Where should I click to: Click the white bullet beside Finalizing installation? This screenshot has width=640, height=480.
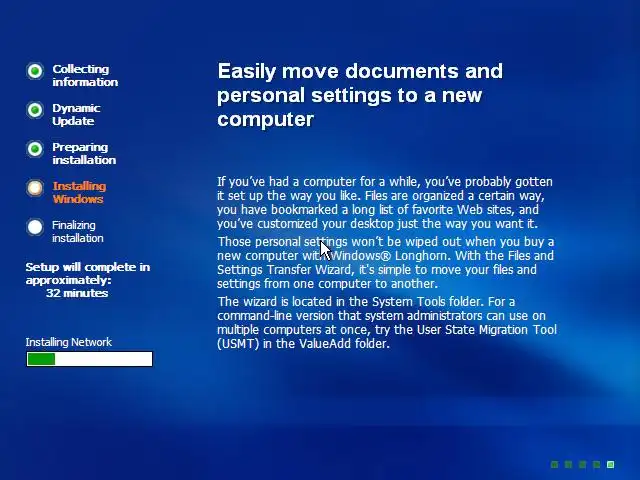[35, 227]
